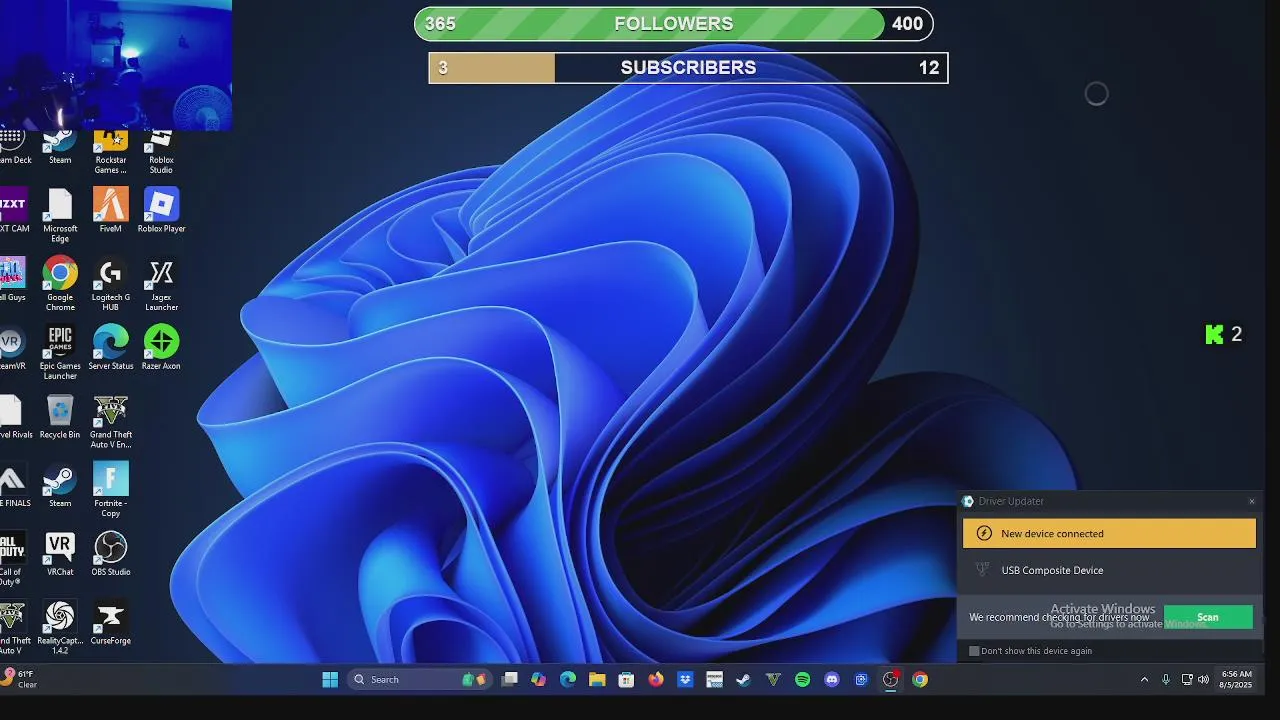Open Roblox Studio desktop shortcut
This screenshot has height=720, width=1280.
[x=161, y=152]
